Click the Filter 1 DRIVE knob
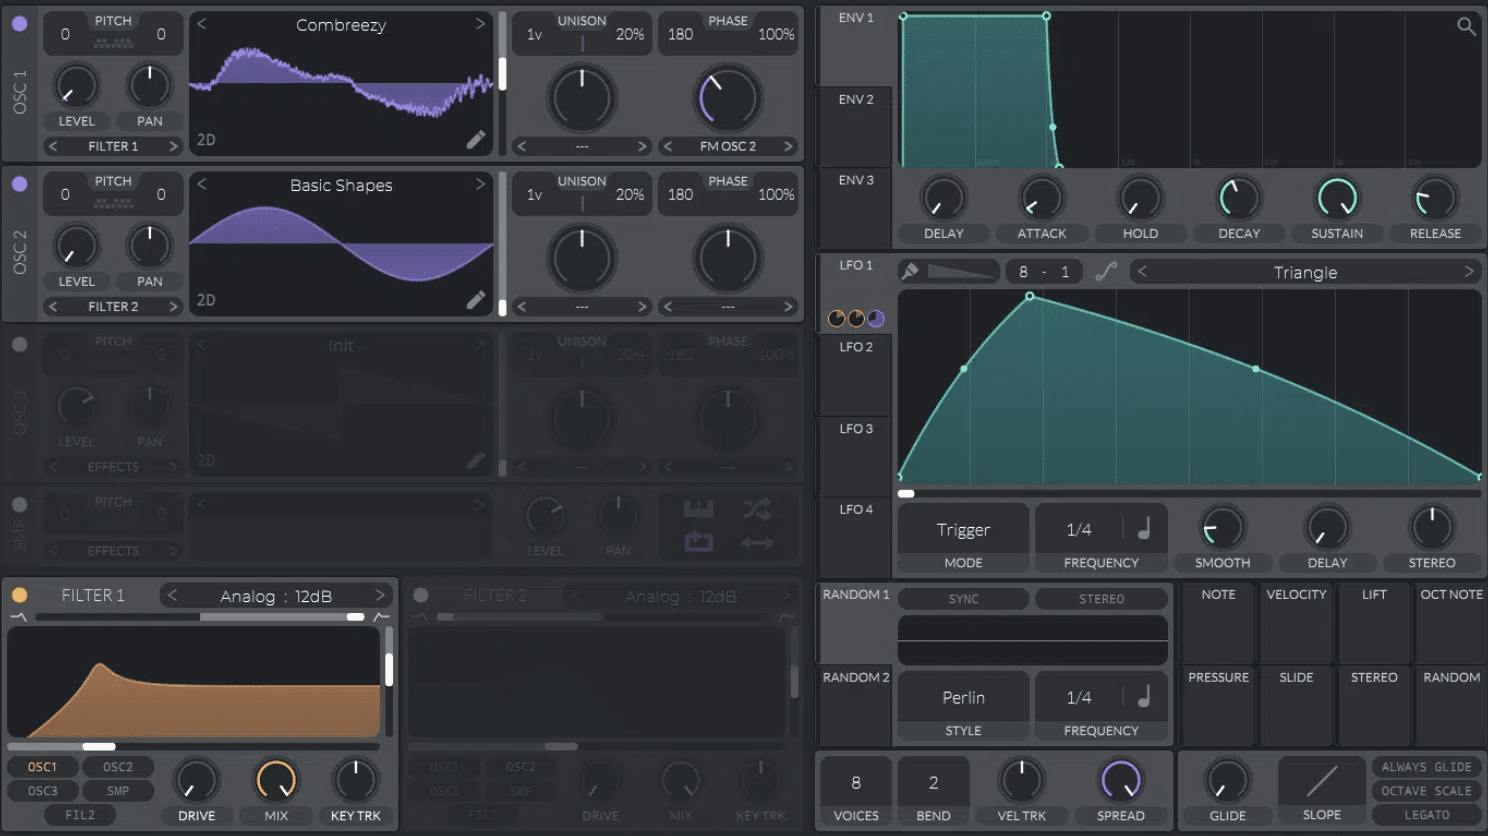 (196, 782)
